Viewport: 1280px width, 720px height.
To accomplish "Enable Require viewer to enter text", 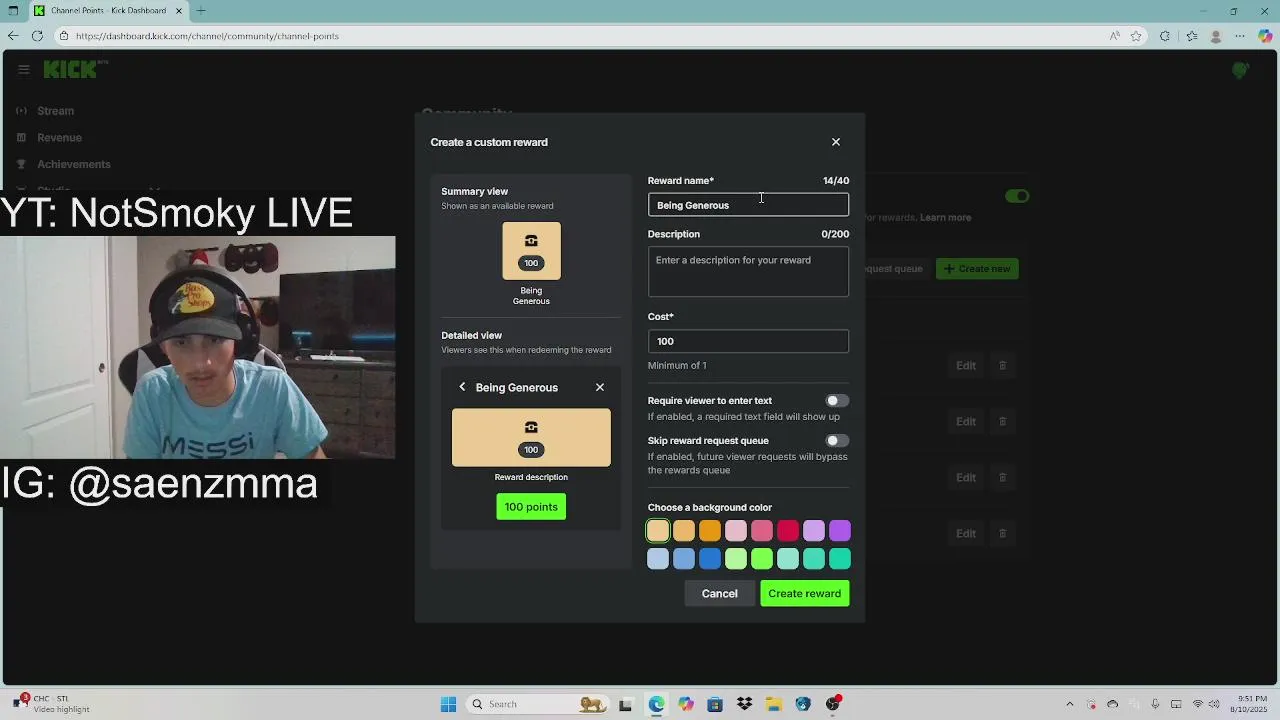I will [x=837, y=401].
